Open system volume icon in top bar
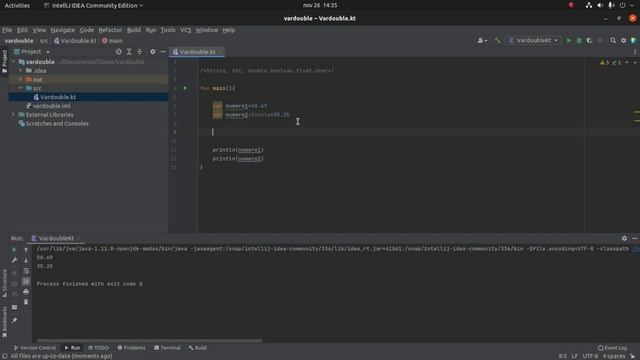This screenshot has height=360, width=640. pos(600,5)
